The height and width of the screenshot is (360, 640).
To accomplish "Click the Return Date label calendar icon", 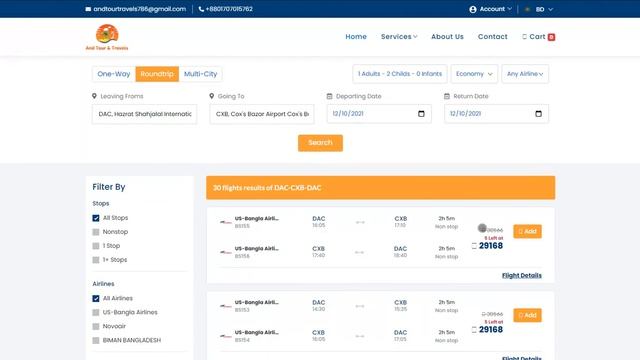I will click(x=447, y=96).
